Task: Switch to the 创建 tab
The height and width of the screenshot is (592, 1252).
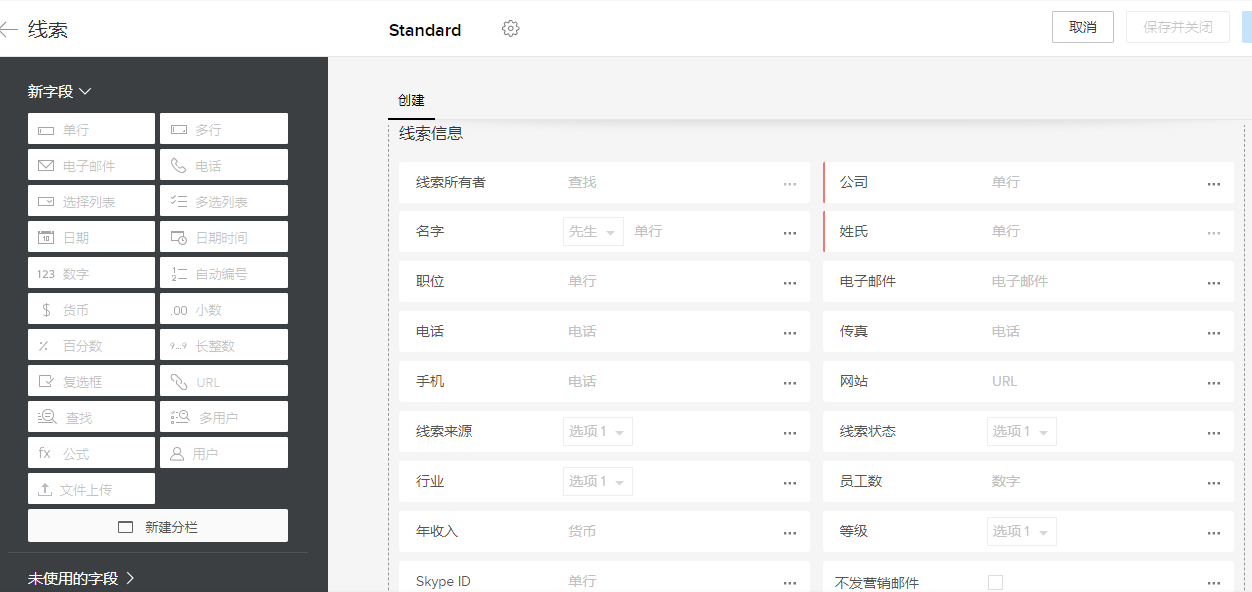Action: 413,100
